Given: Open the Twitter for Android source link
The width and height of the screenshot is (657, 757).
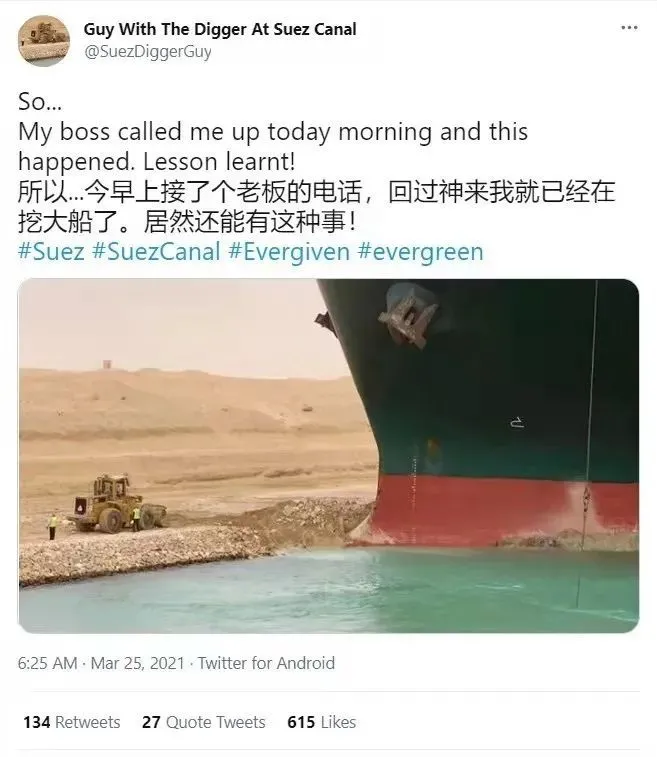Looking at the screenshot, I should (x=266, y=663).
